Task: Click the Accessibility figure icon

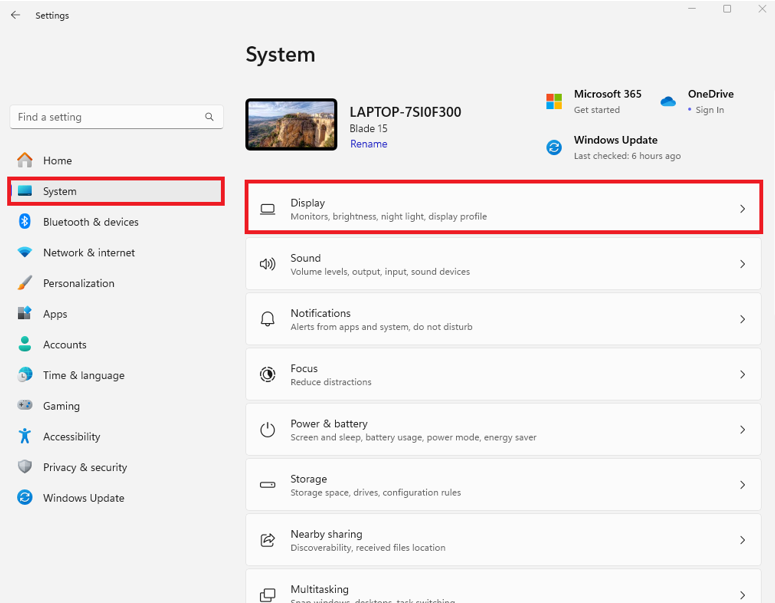Action: (x=25, y=437)
